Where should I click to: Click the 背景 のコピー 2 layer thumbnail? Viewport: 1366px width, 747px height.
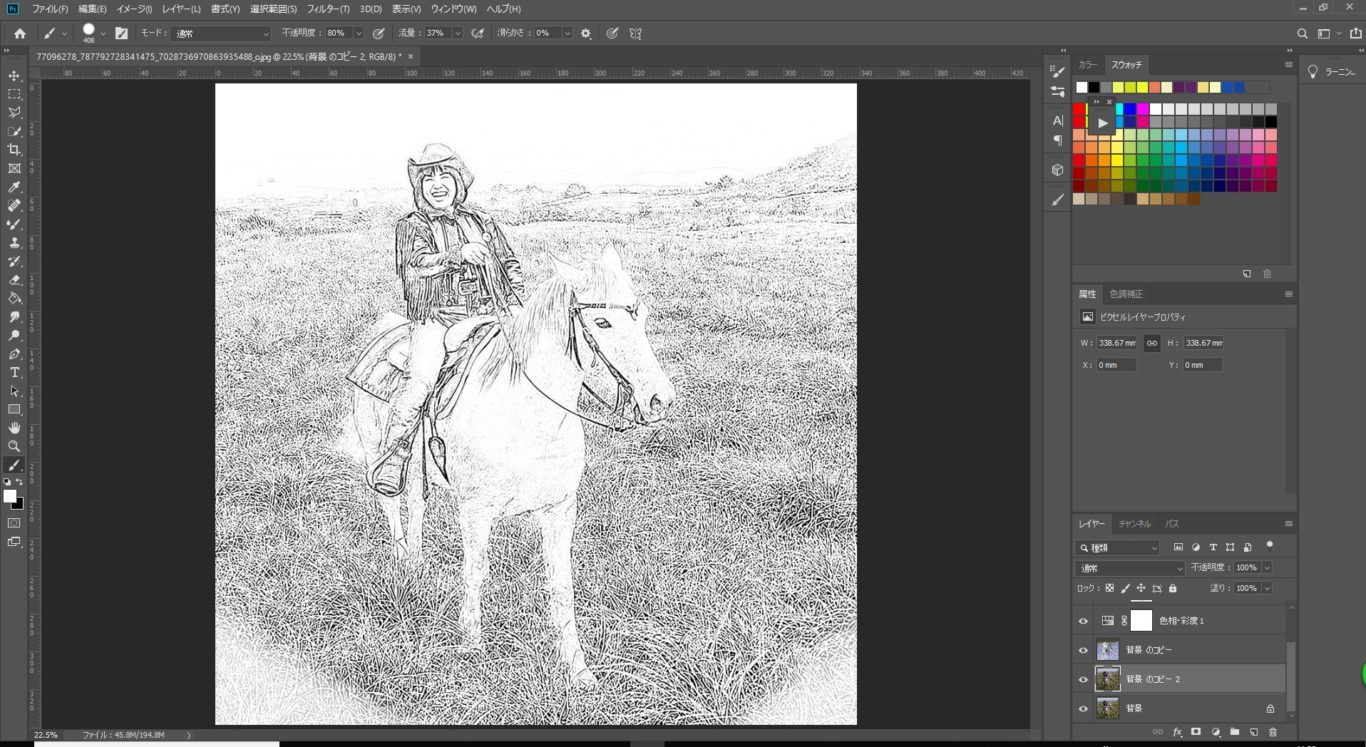point(1107,679)
